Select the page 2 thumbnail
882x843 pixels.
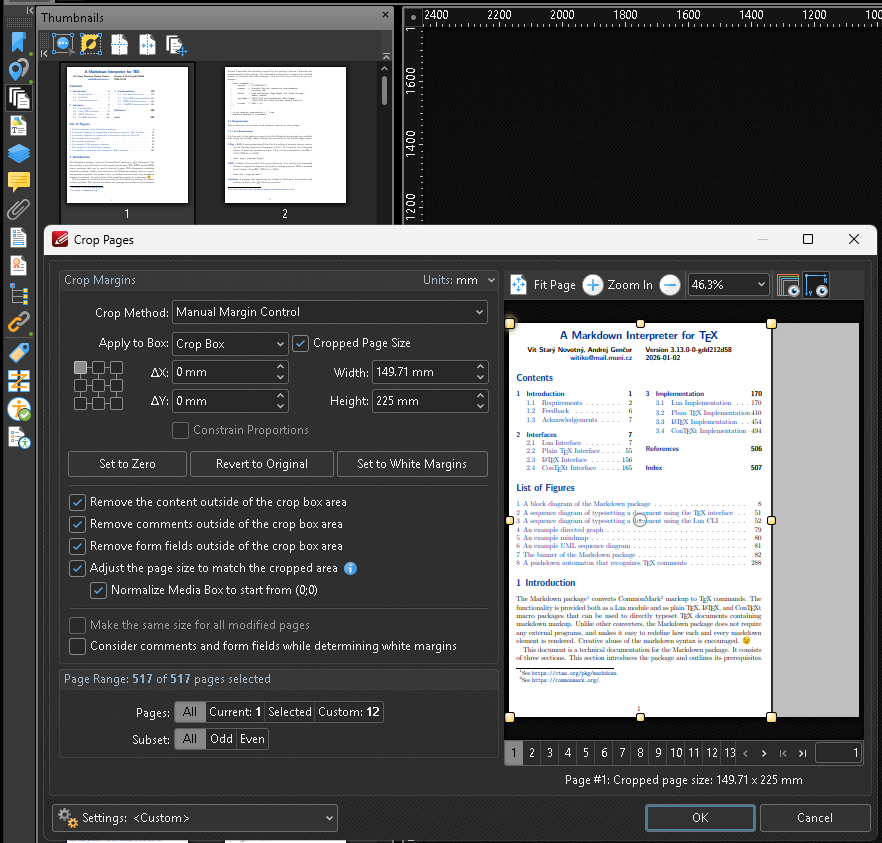(x=285, y=133)
